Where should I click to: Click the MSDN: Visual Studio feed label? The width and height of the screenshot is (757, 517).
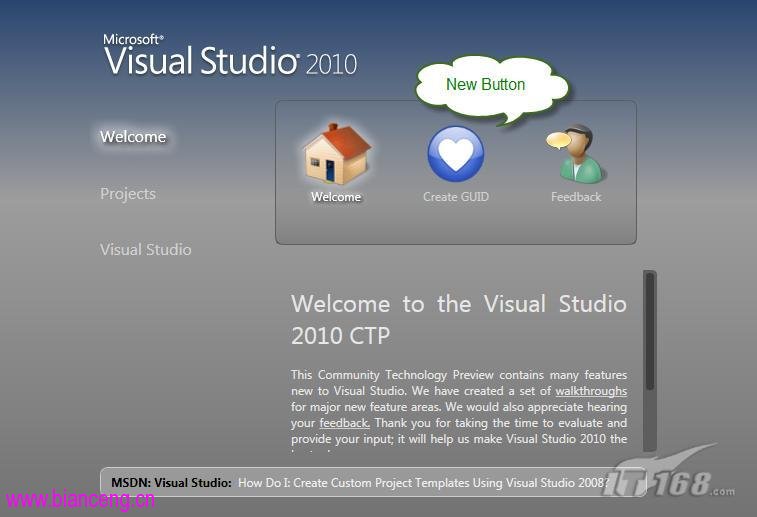click(171, 482)
